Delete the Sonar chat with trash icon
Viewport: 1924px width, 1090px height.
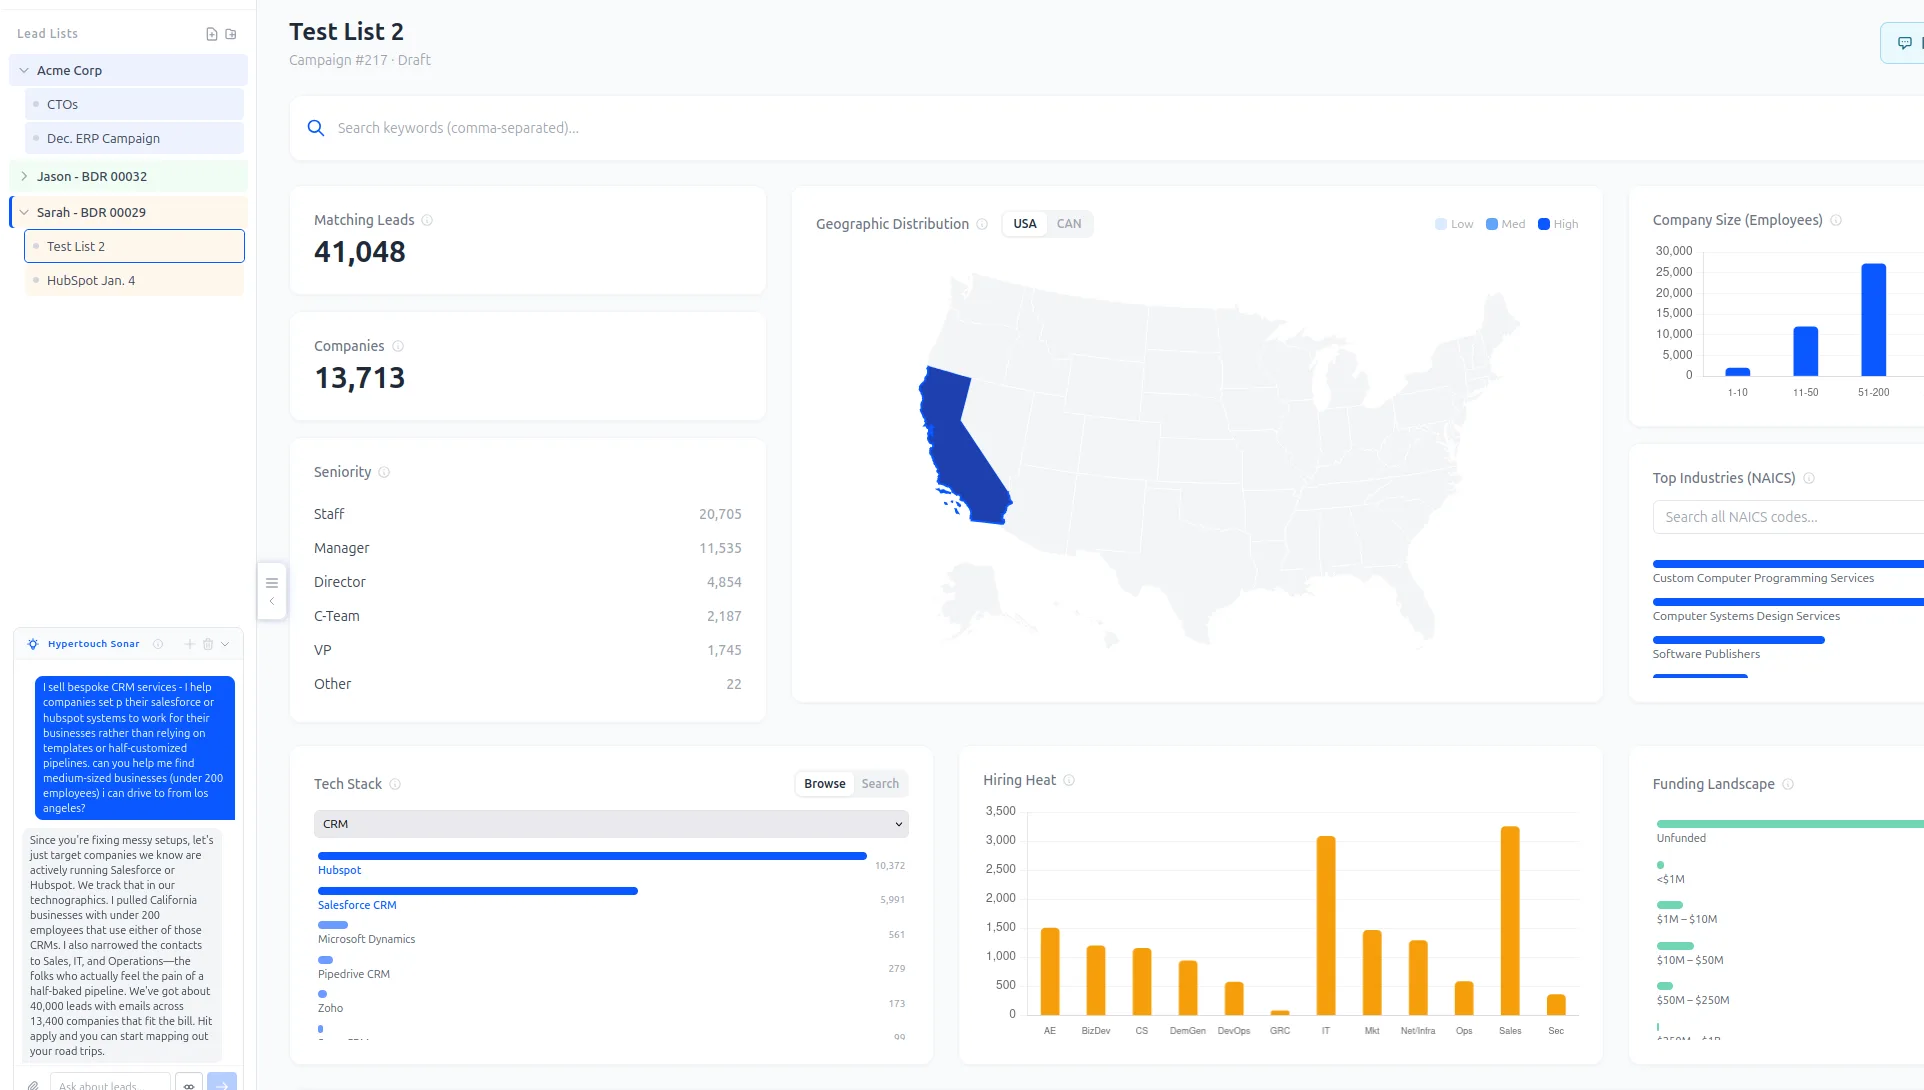coord(208,644)
